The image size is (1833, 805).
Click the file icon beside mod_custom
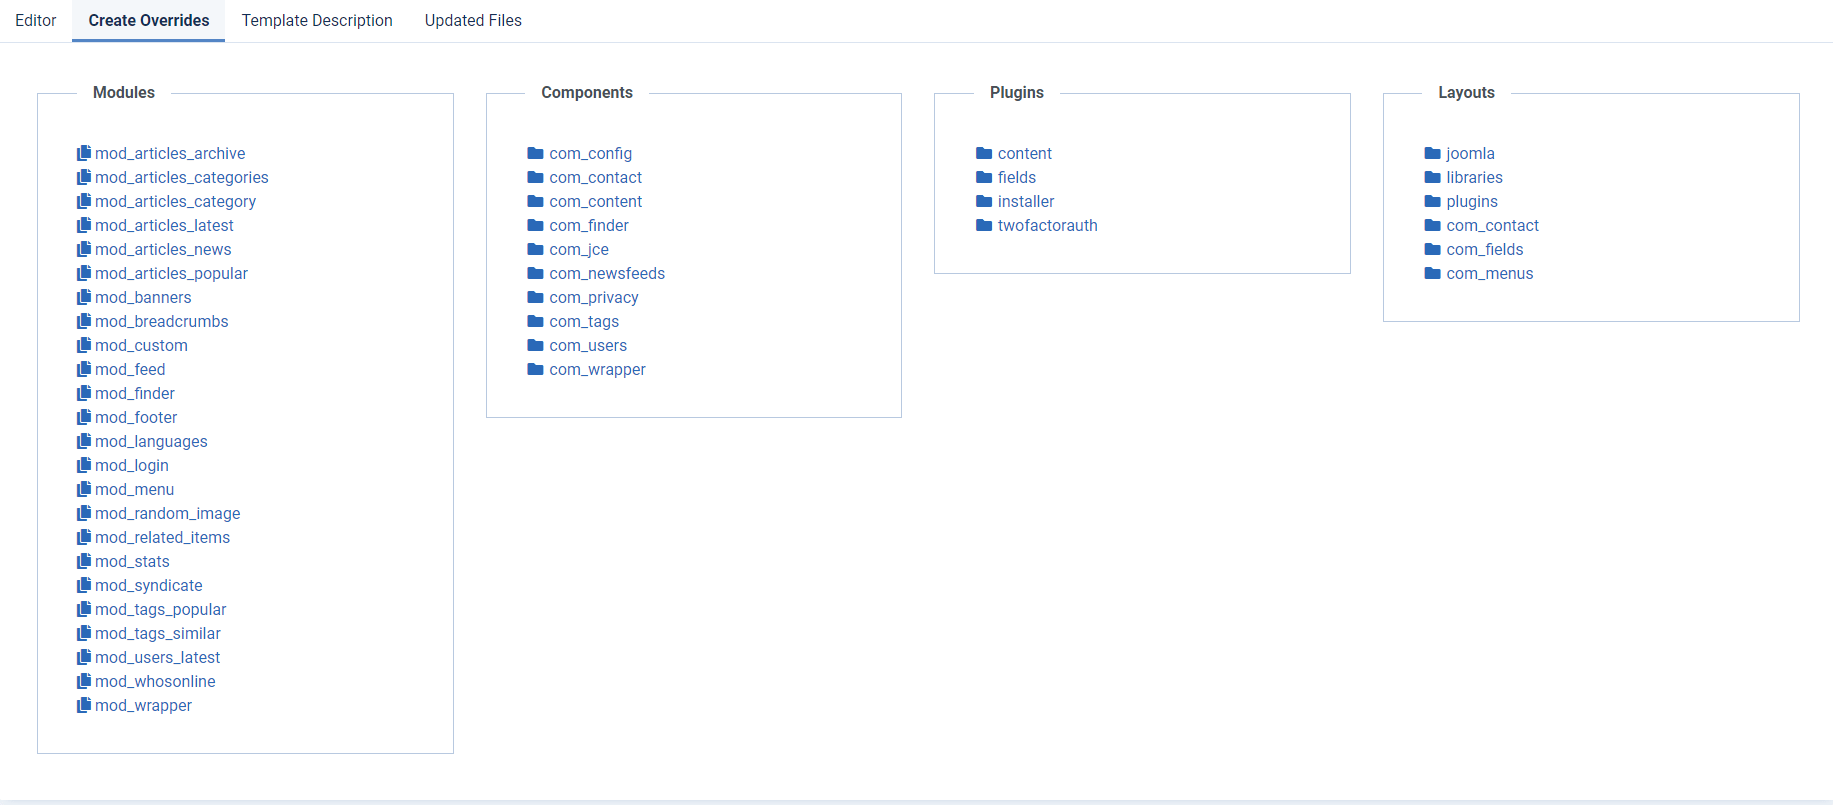(84, 345)
